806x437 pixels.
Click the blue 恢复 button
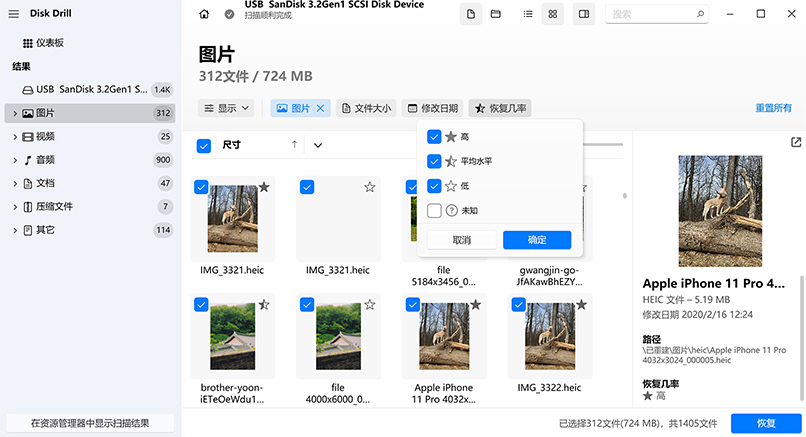coord(766,424)
